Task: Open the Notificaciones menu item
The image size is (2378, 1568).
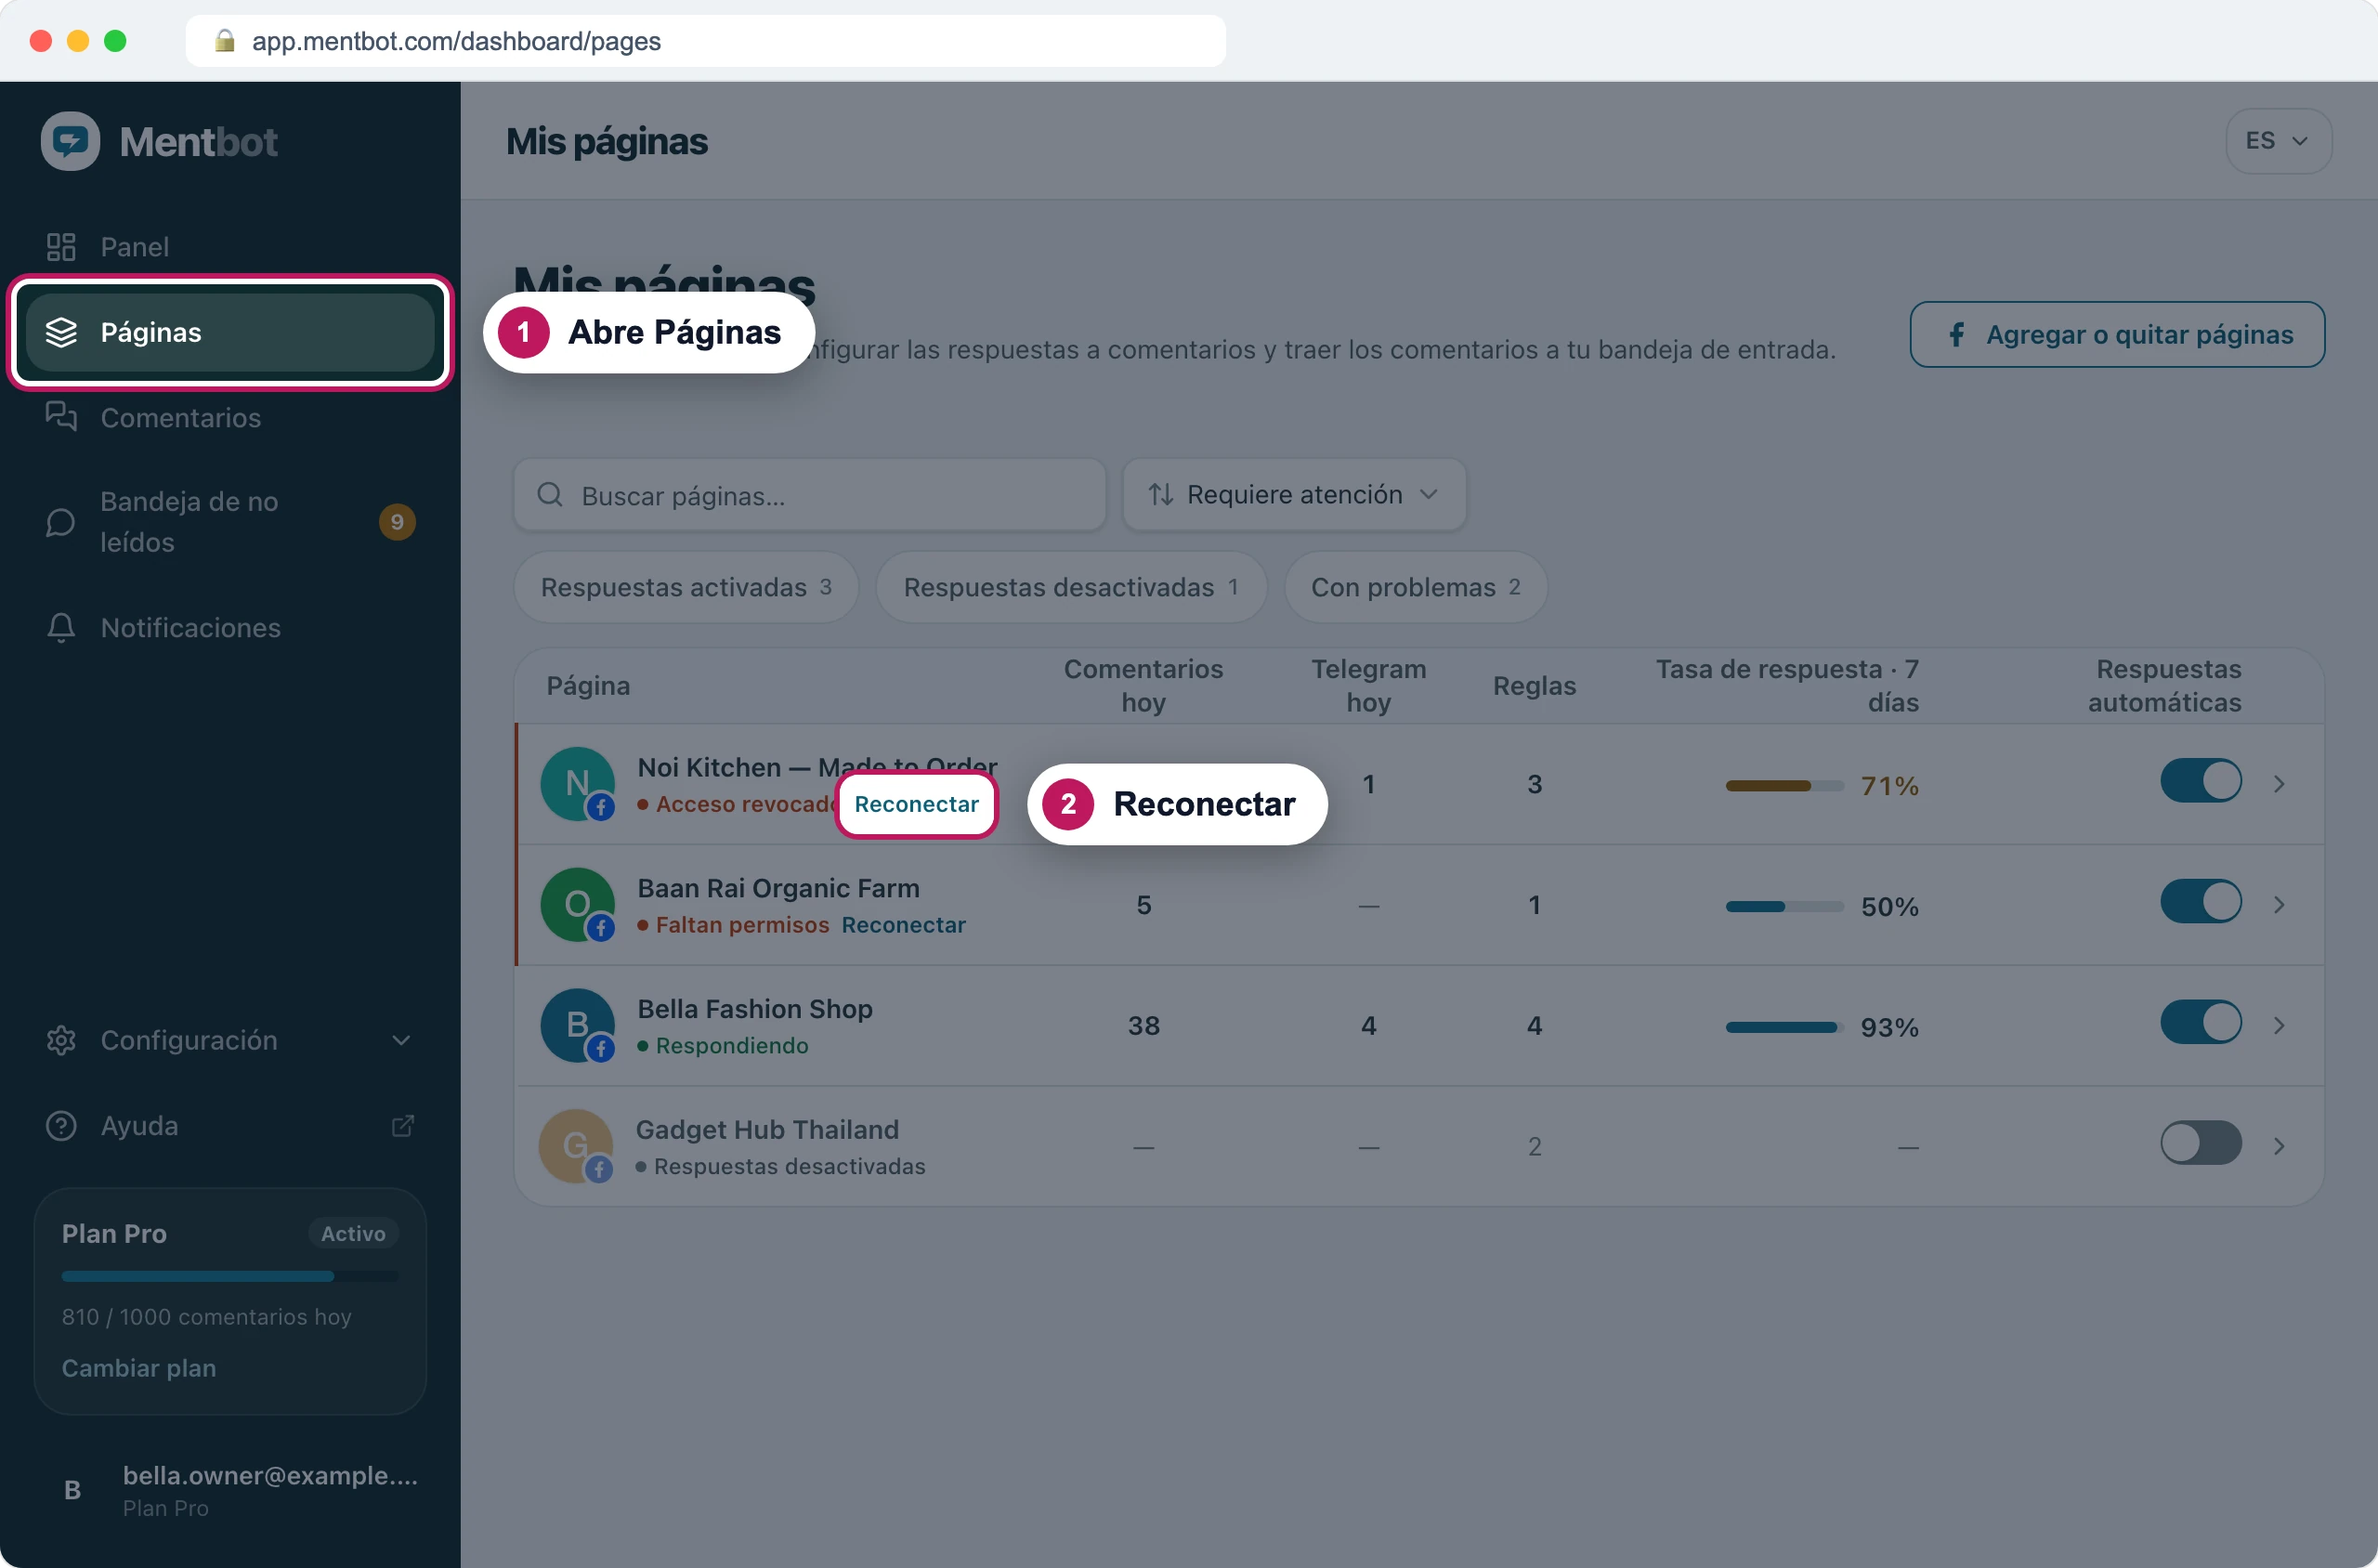Action: tap(230, 627)
